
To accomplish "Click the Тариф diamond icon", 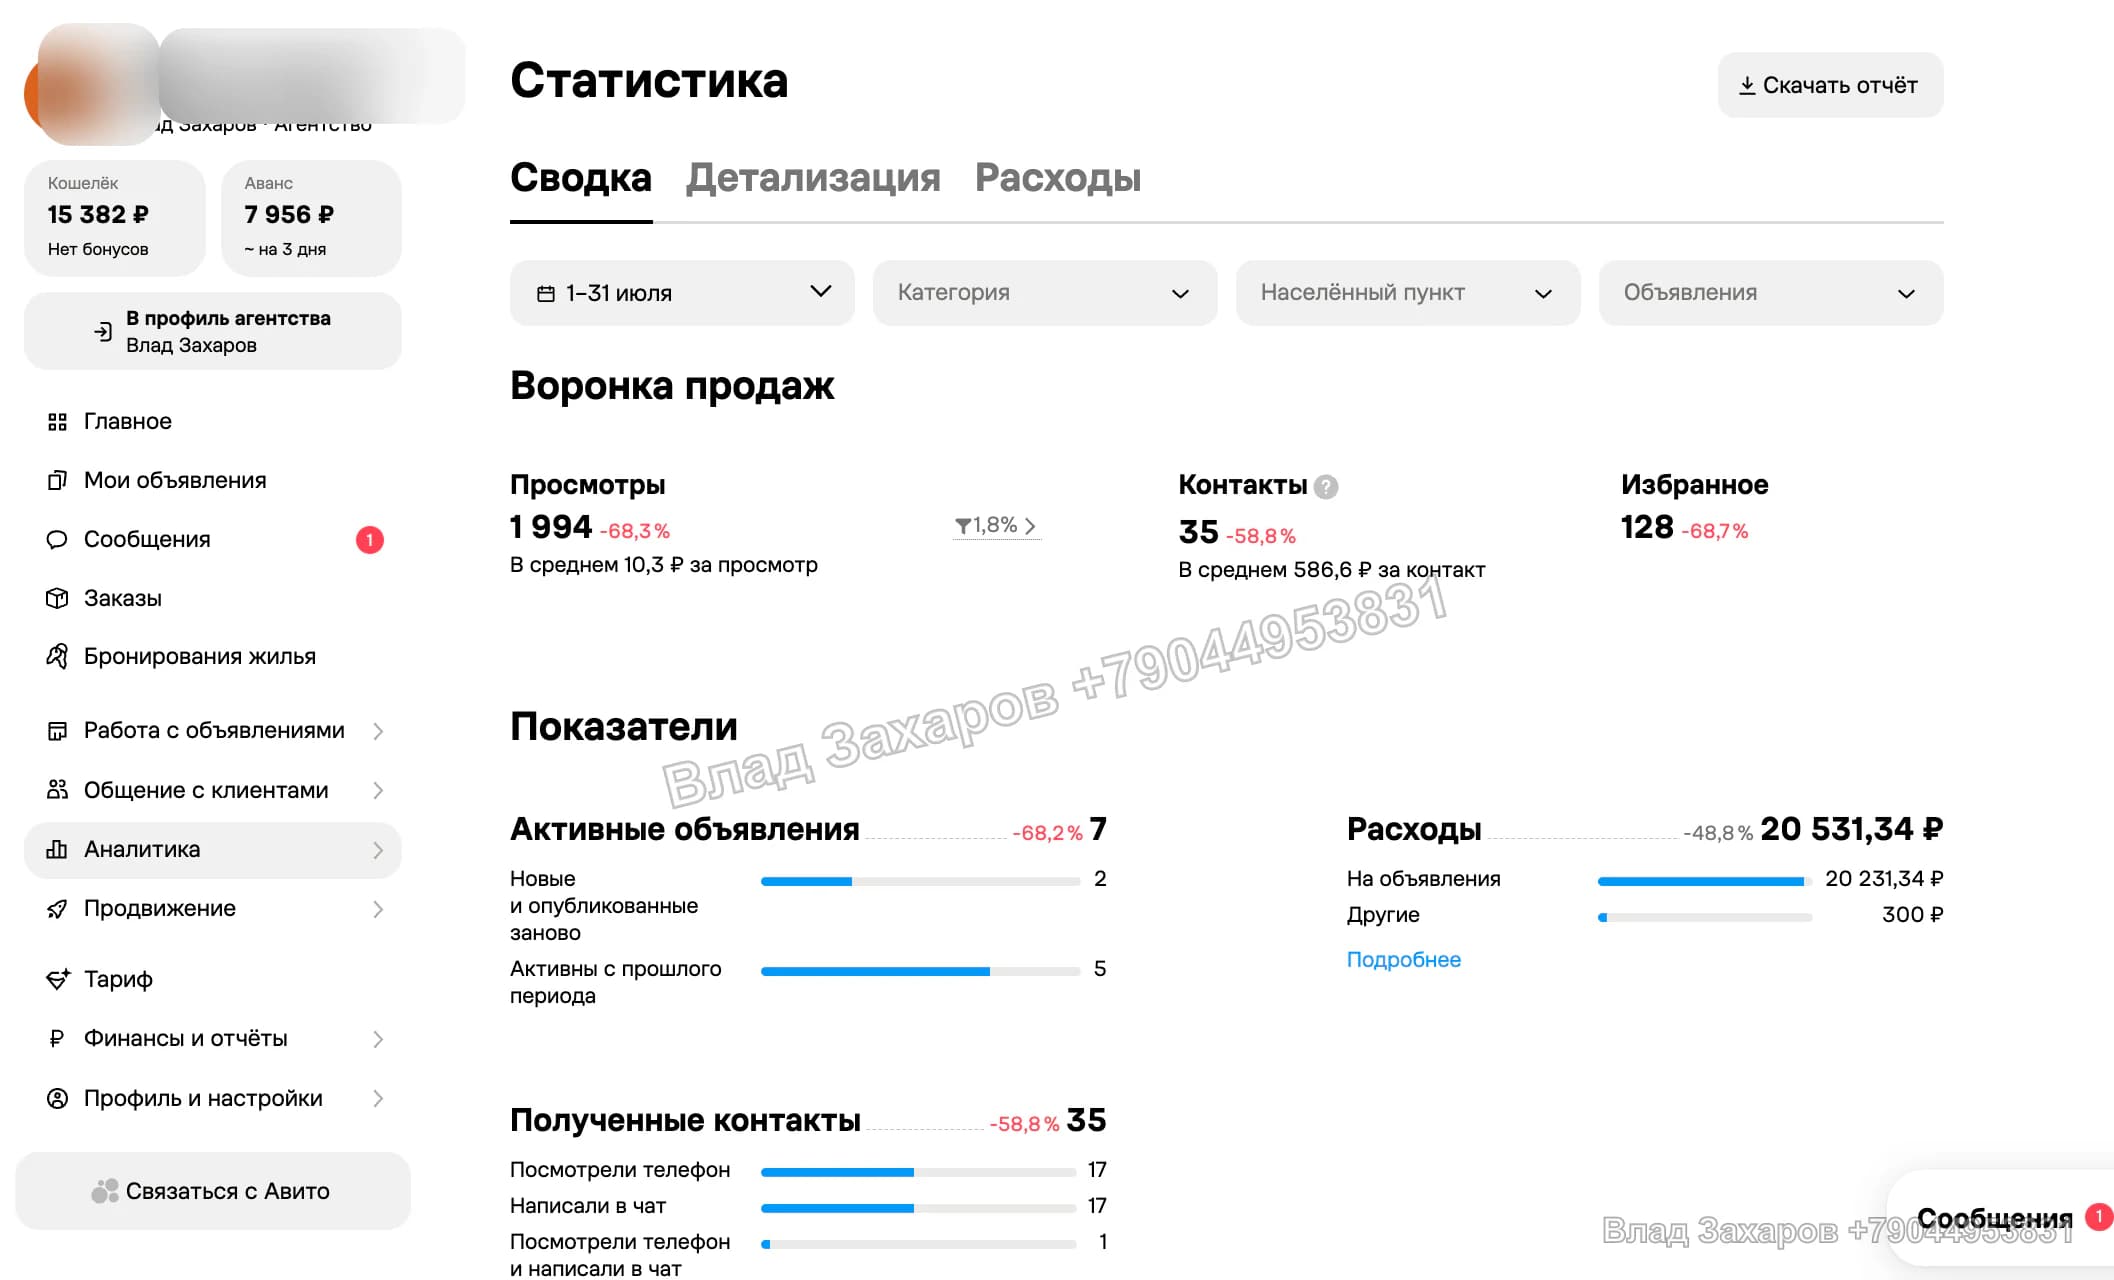I will pos(58,979).
